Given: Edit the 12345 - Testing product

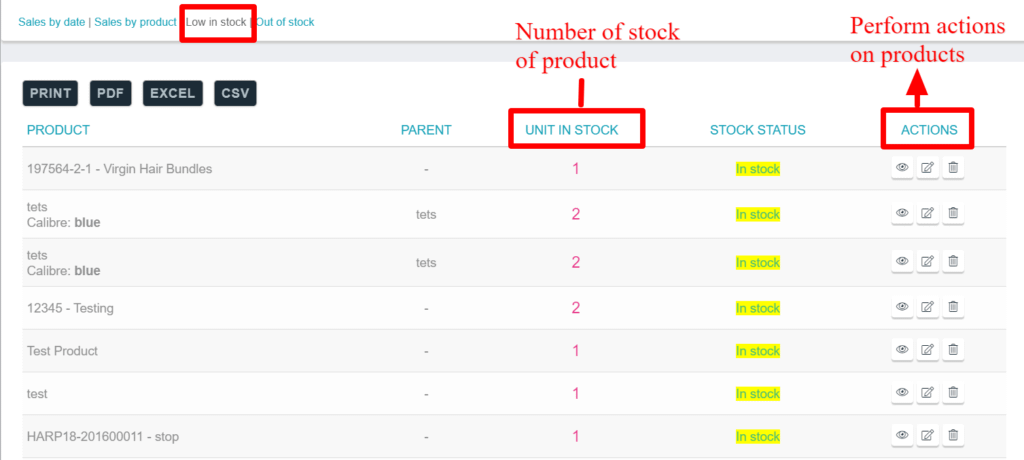Looking at the screenshot, I should 927,307.
